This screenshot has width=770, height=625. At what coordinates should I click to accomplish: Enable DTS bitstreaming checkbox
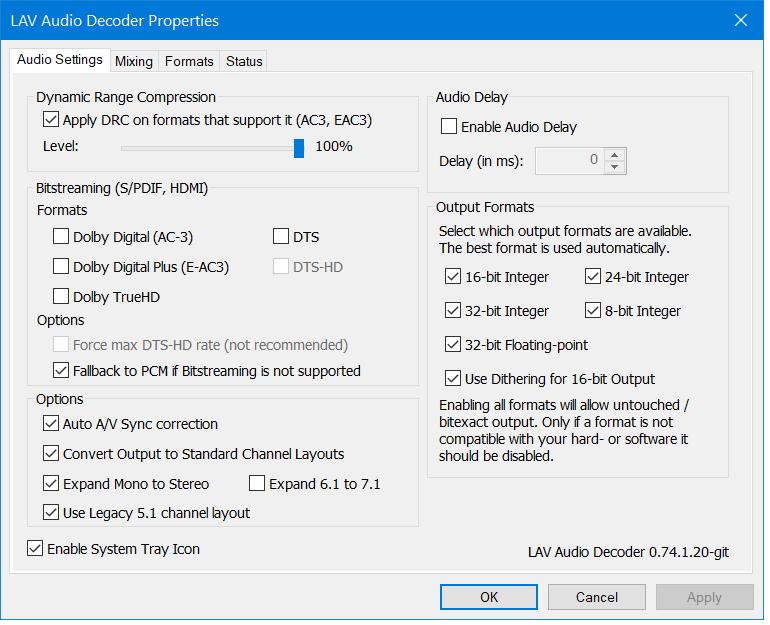click(x=281, y=236)
